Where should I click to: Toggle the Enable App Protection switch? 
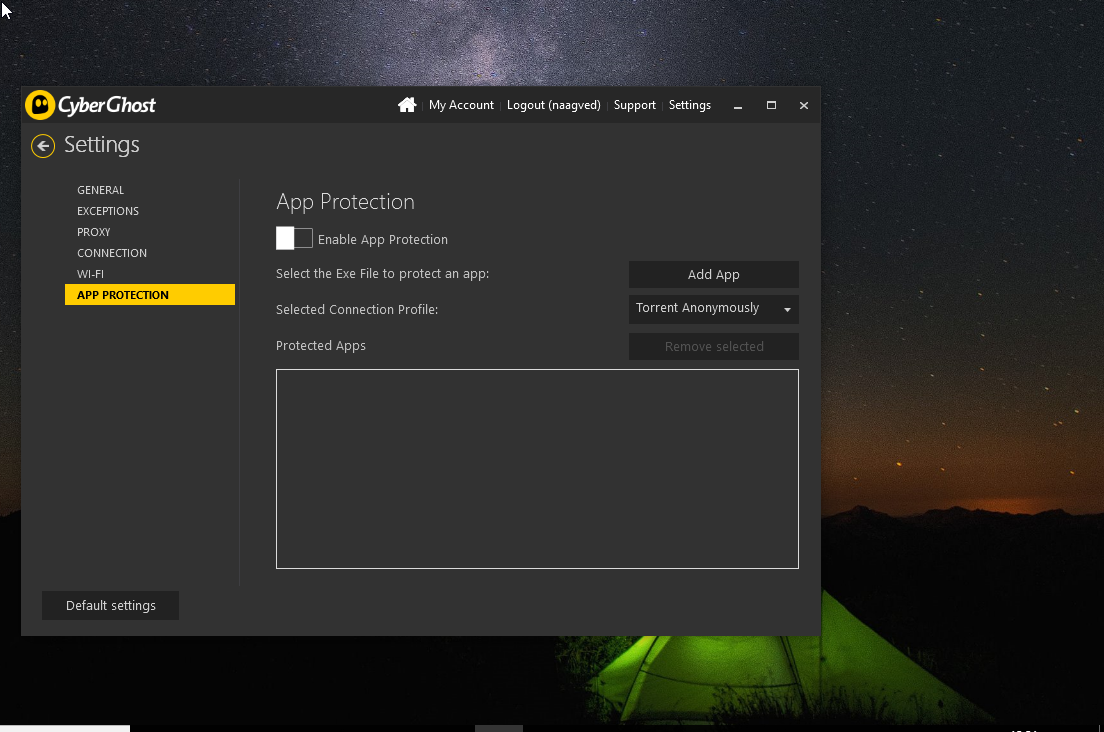point(294,239)
